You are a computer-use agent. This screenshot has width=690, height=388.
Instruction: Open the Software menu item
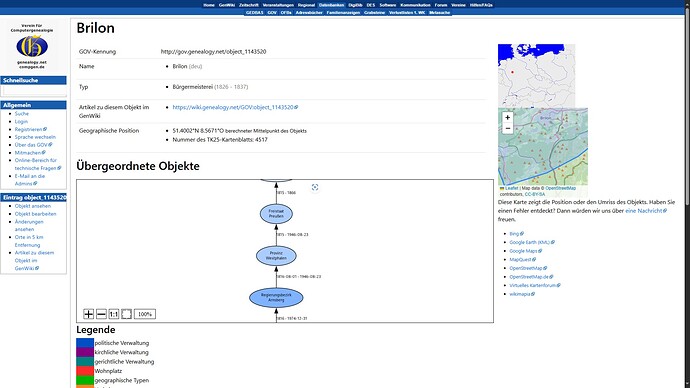(x=388, y=5)
